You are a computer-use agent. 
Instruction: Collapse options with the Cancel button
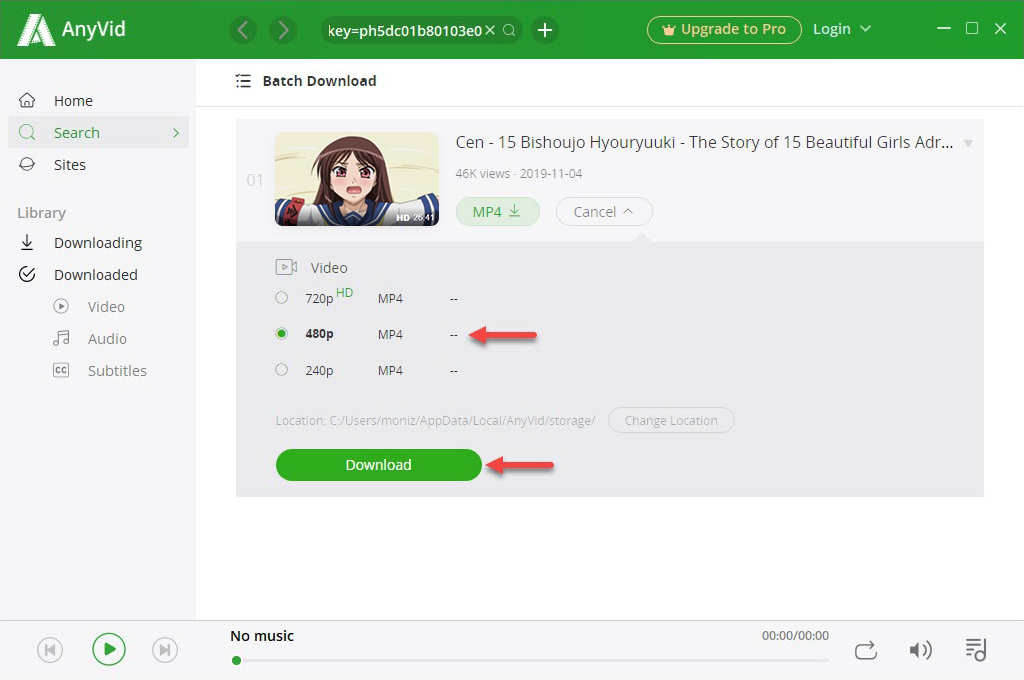603,212
